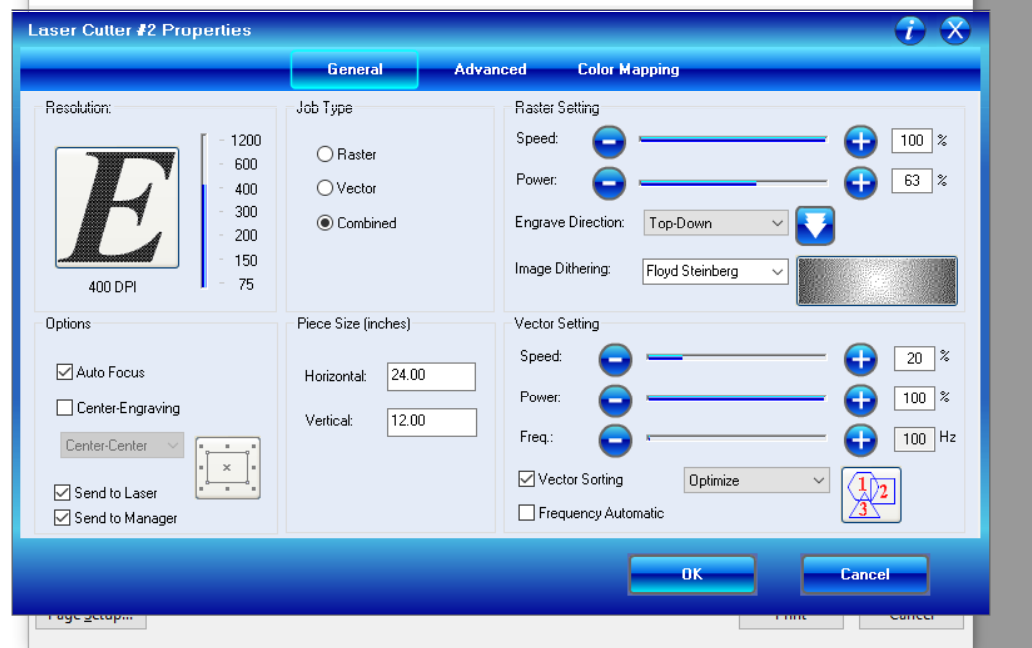The width and height of the screenshot is (1032, 648).
Task: Open the Optimize vector sorting dropdown
Action: pos(756,480)
